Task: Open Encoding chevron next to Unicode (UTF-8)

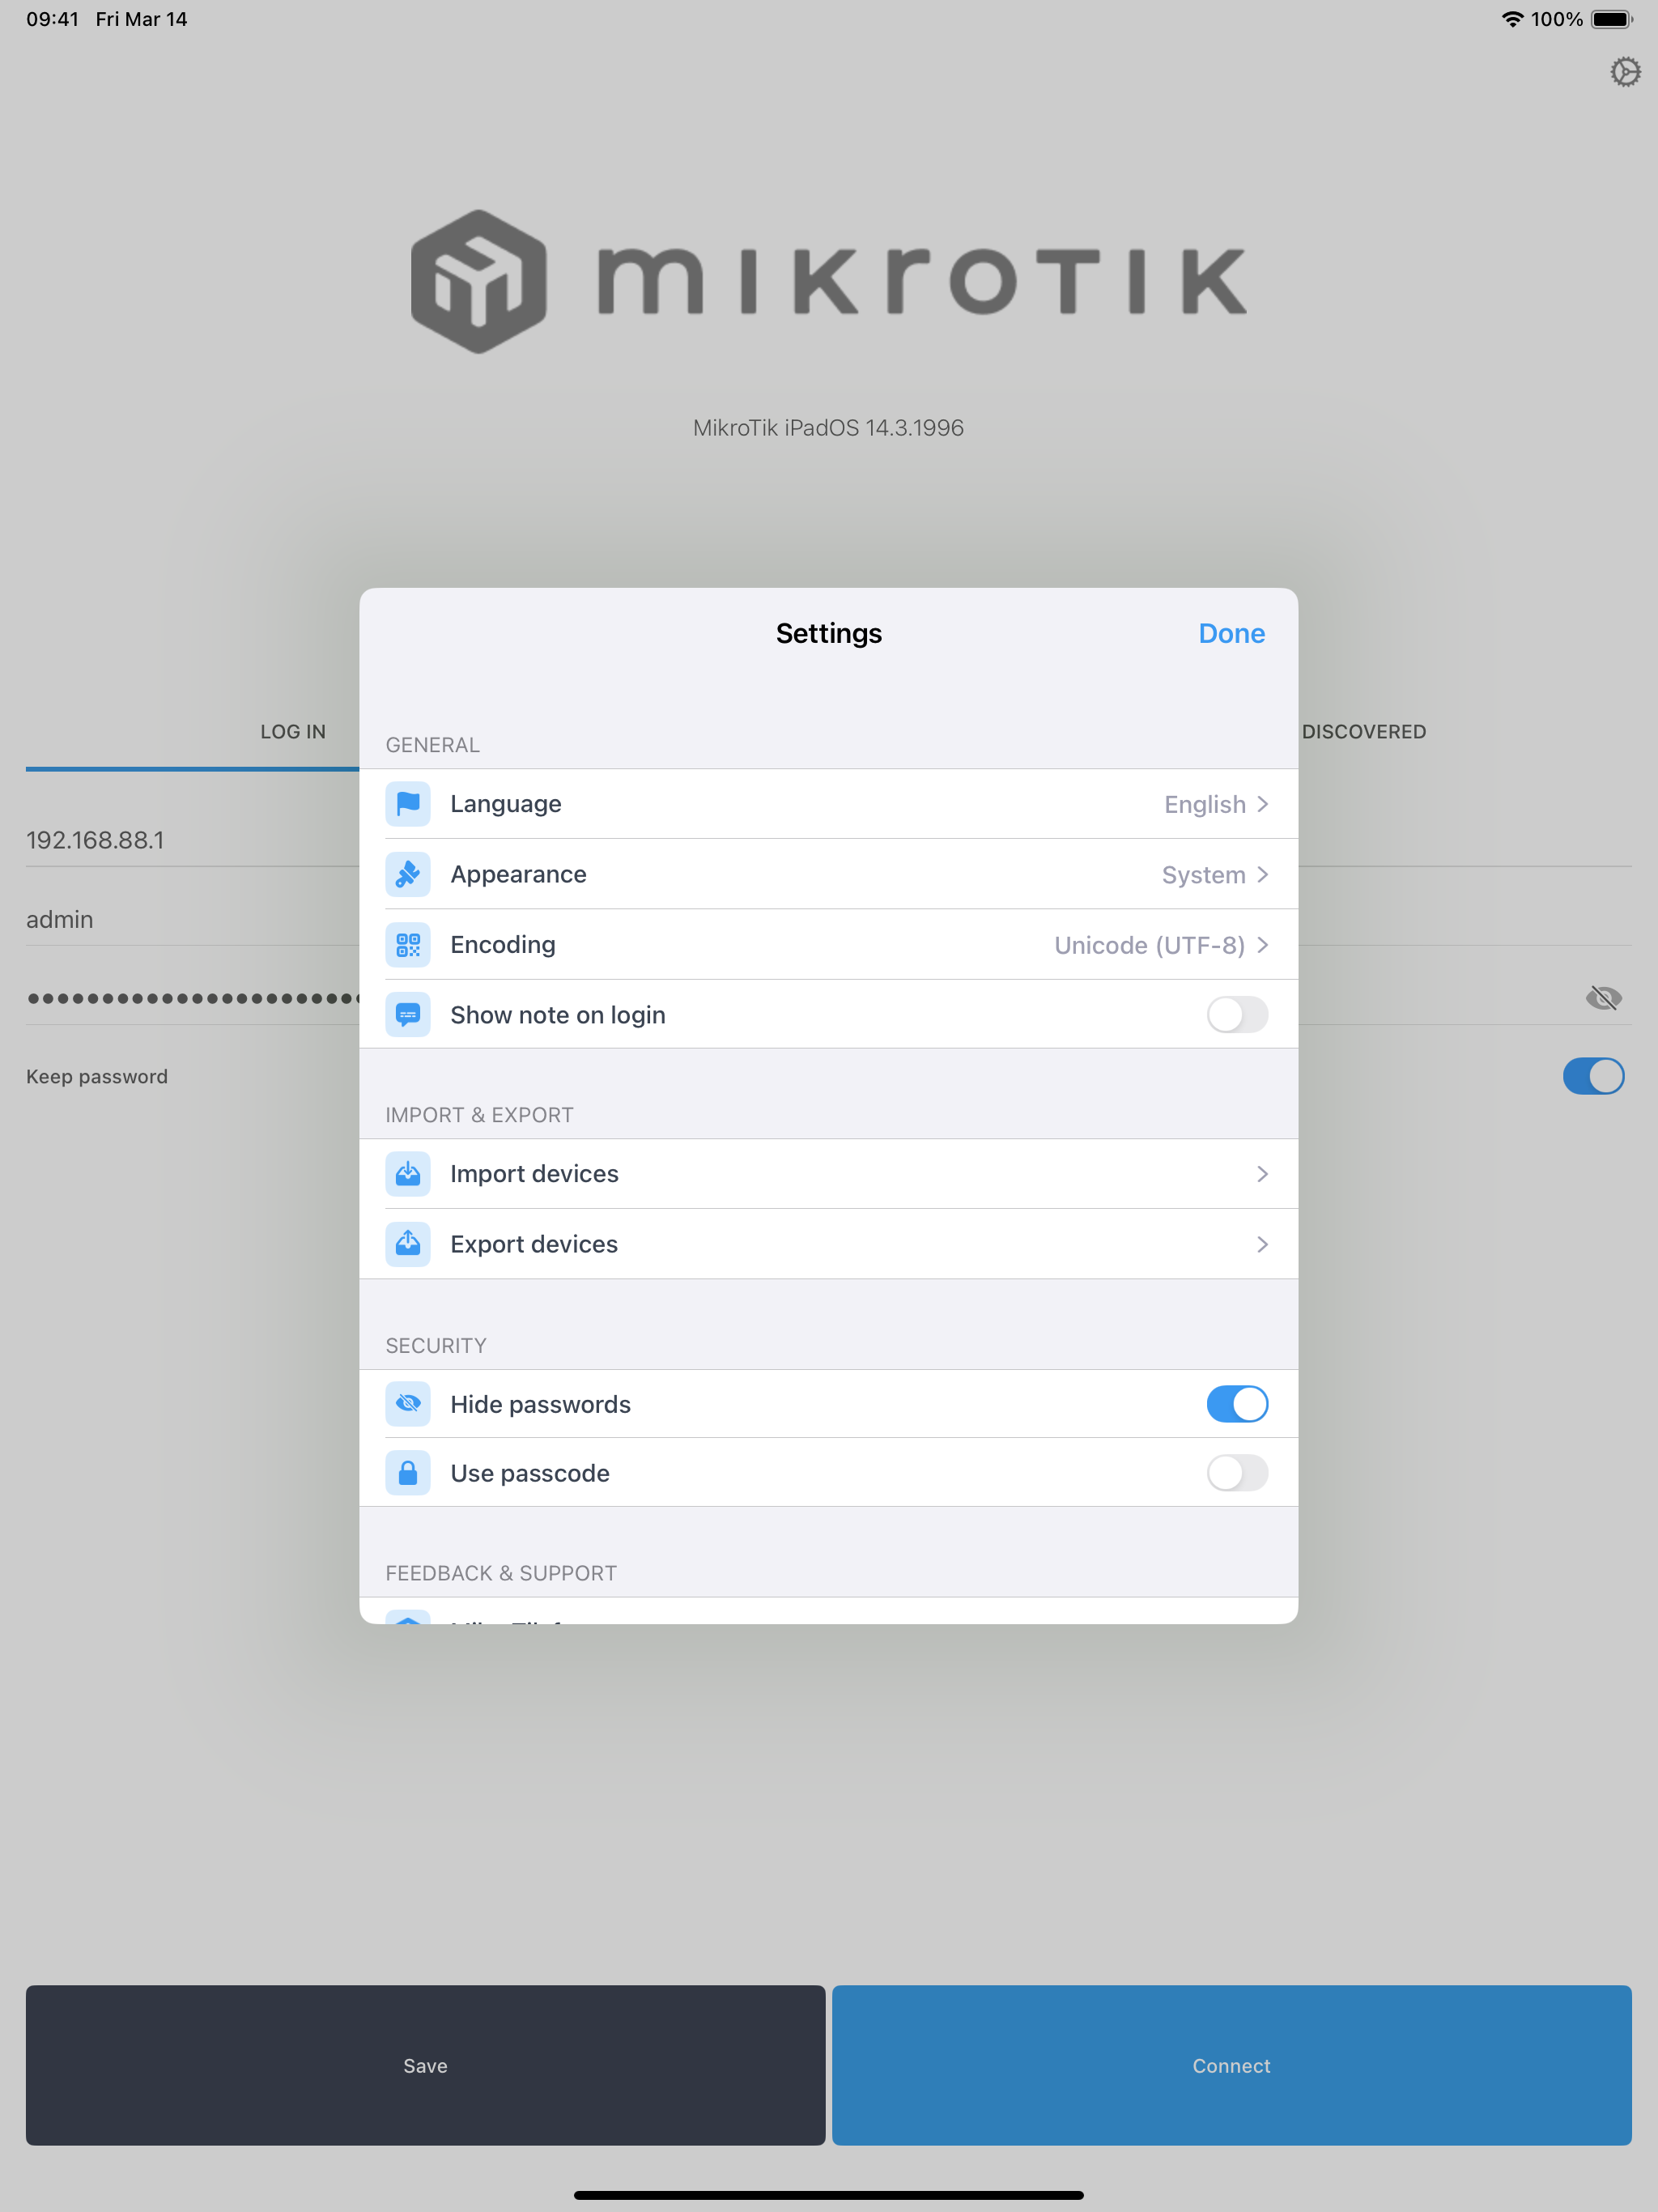Action: tap(1262, 944)
